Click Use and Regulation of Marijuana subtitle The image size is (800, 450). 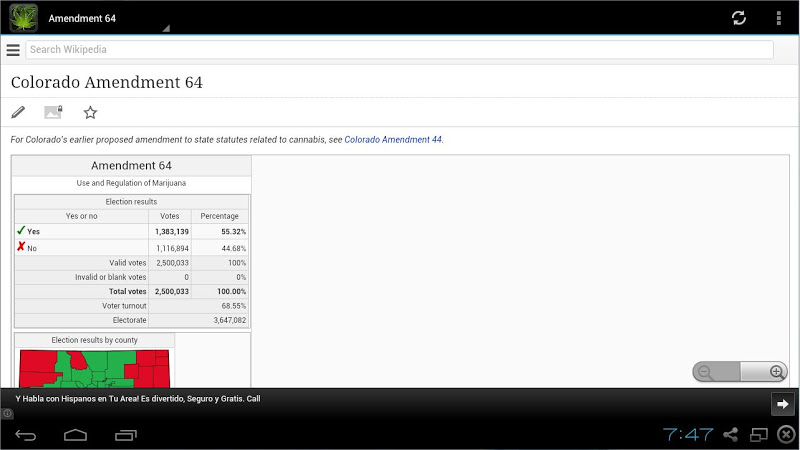131,183
